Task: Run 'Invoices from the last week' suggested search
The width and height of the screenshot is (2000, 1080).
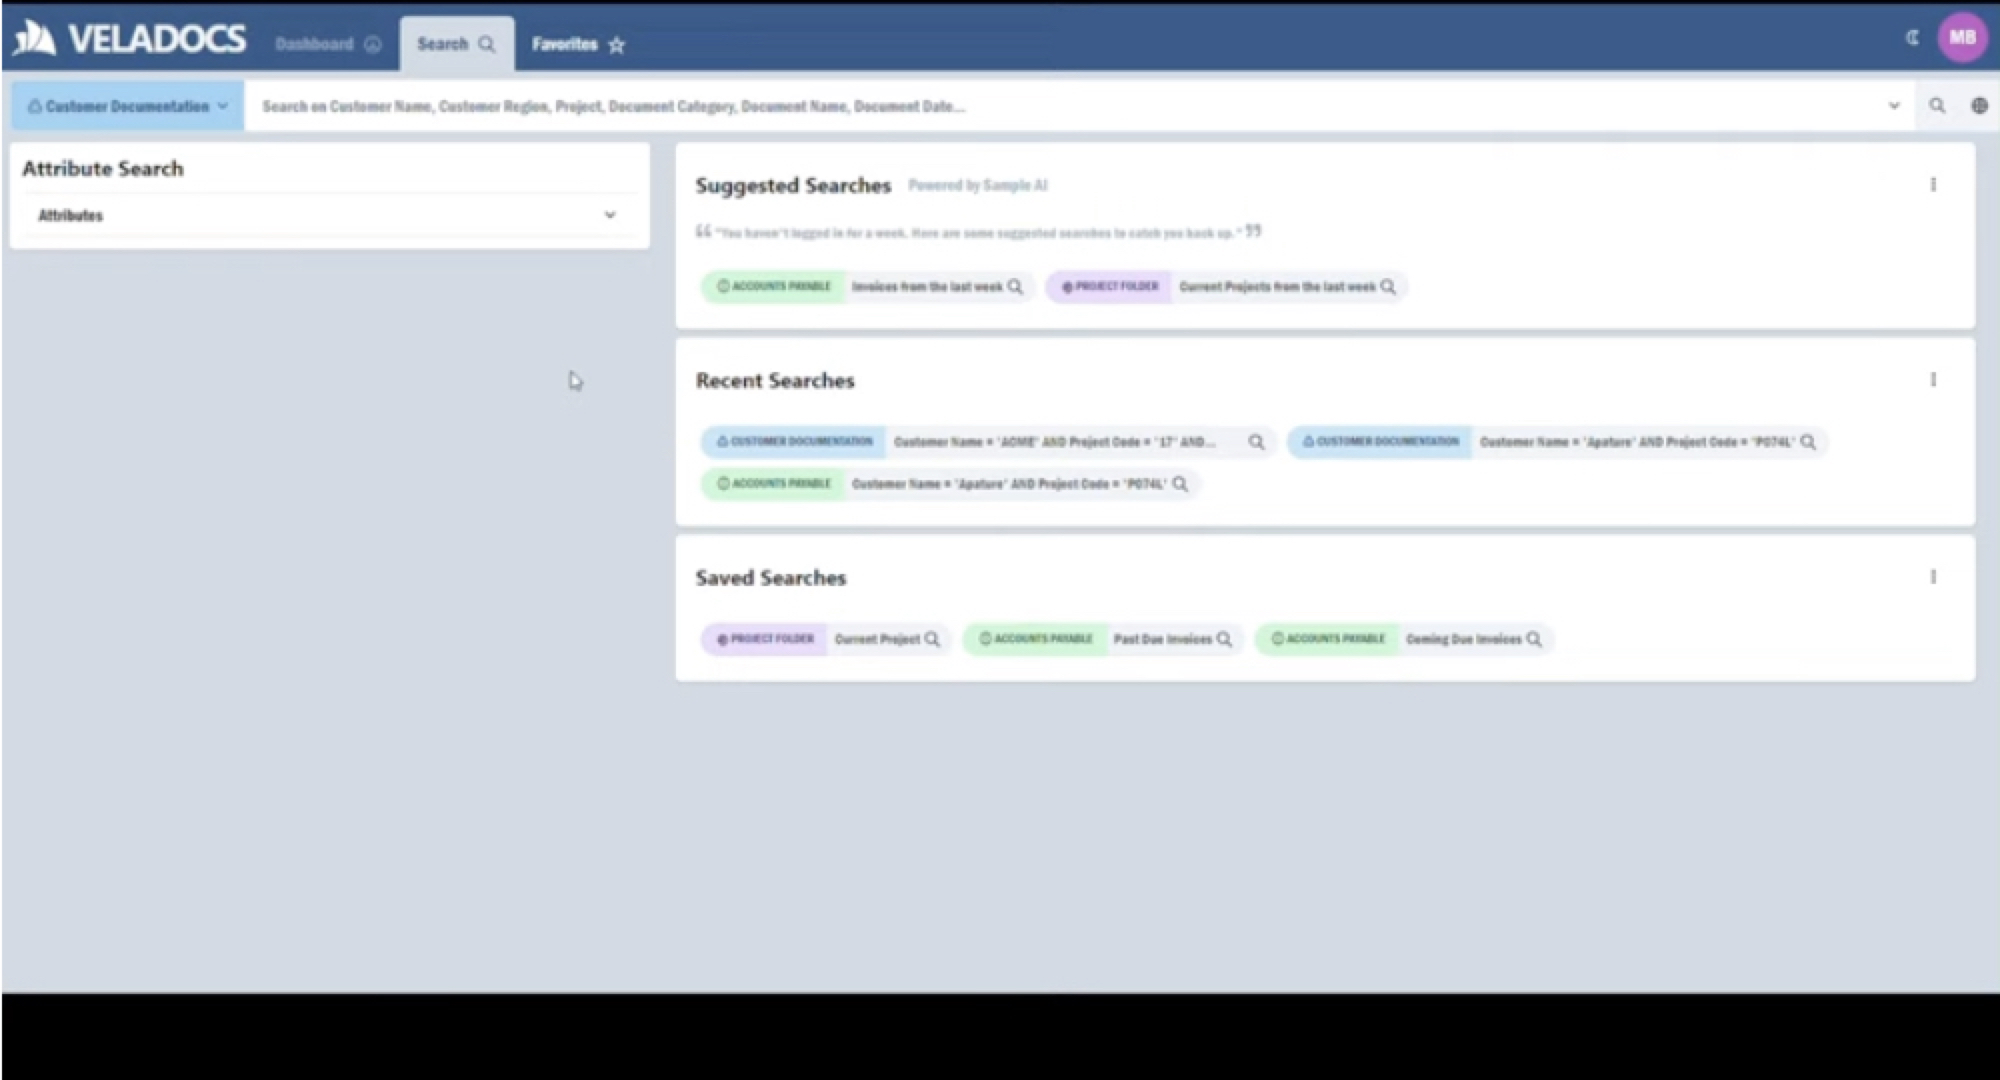Action: click(x=935, y=287)
